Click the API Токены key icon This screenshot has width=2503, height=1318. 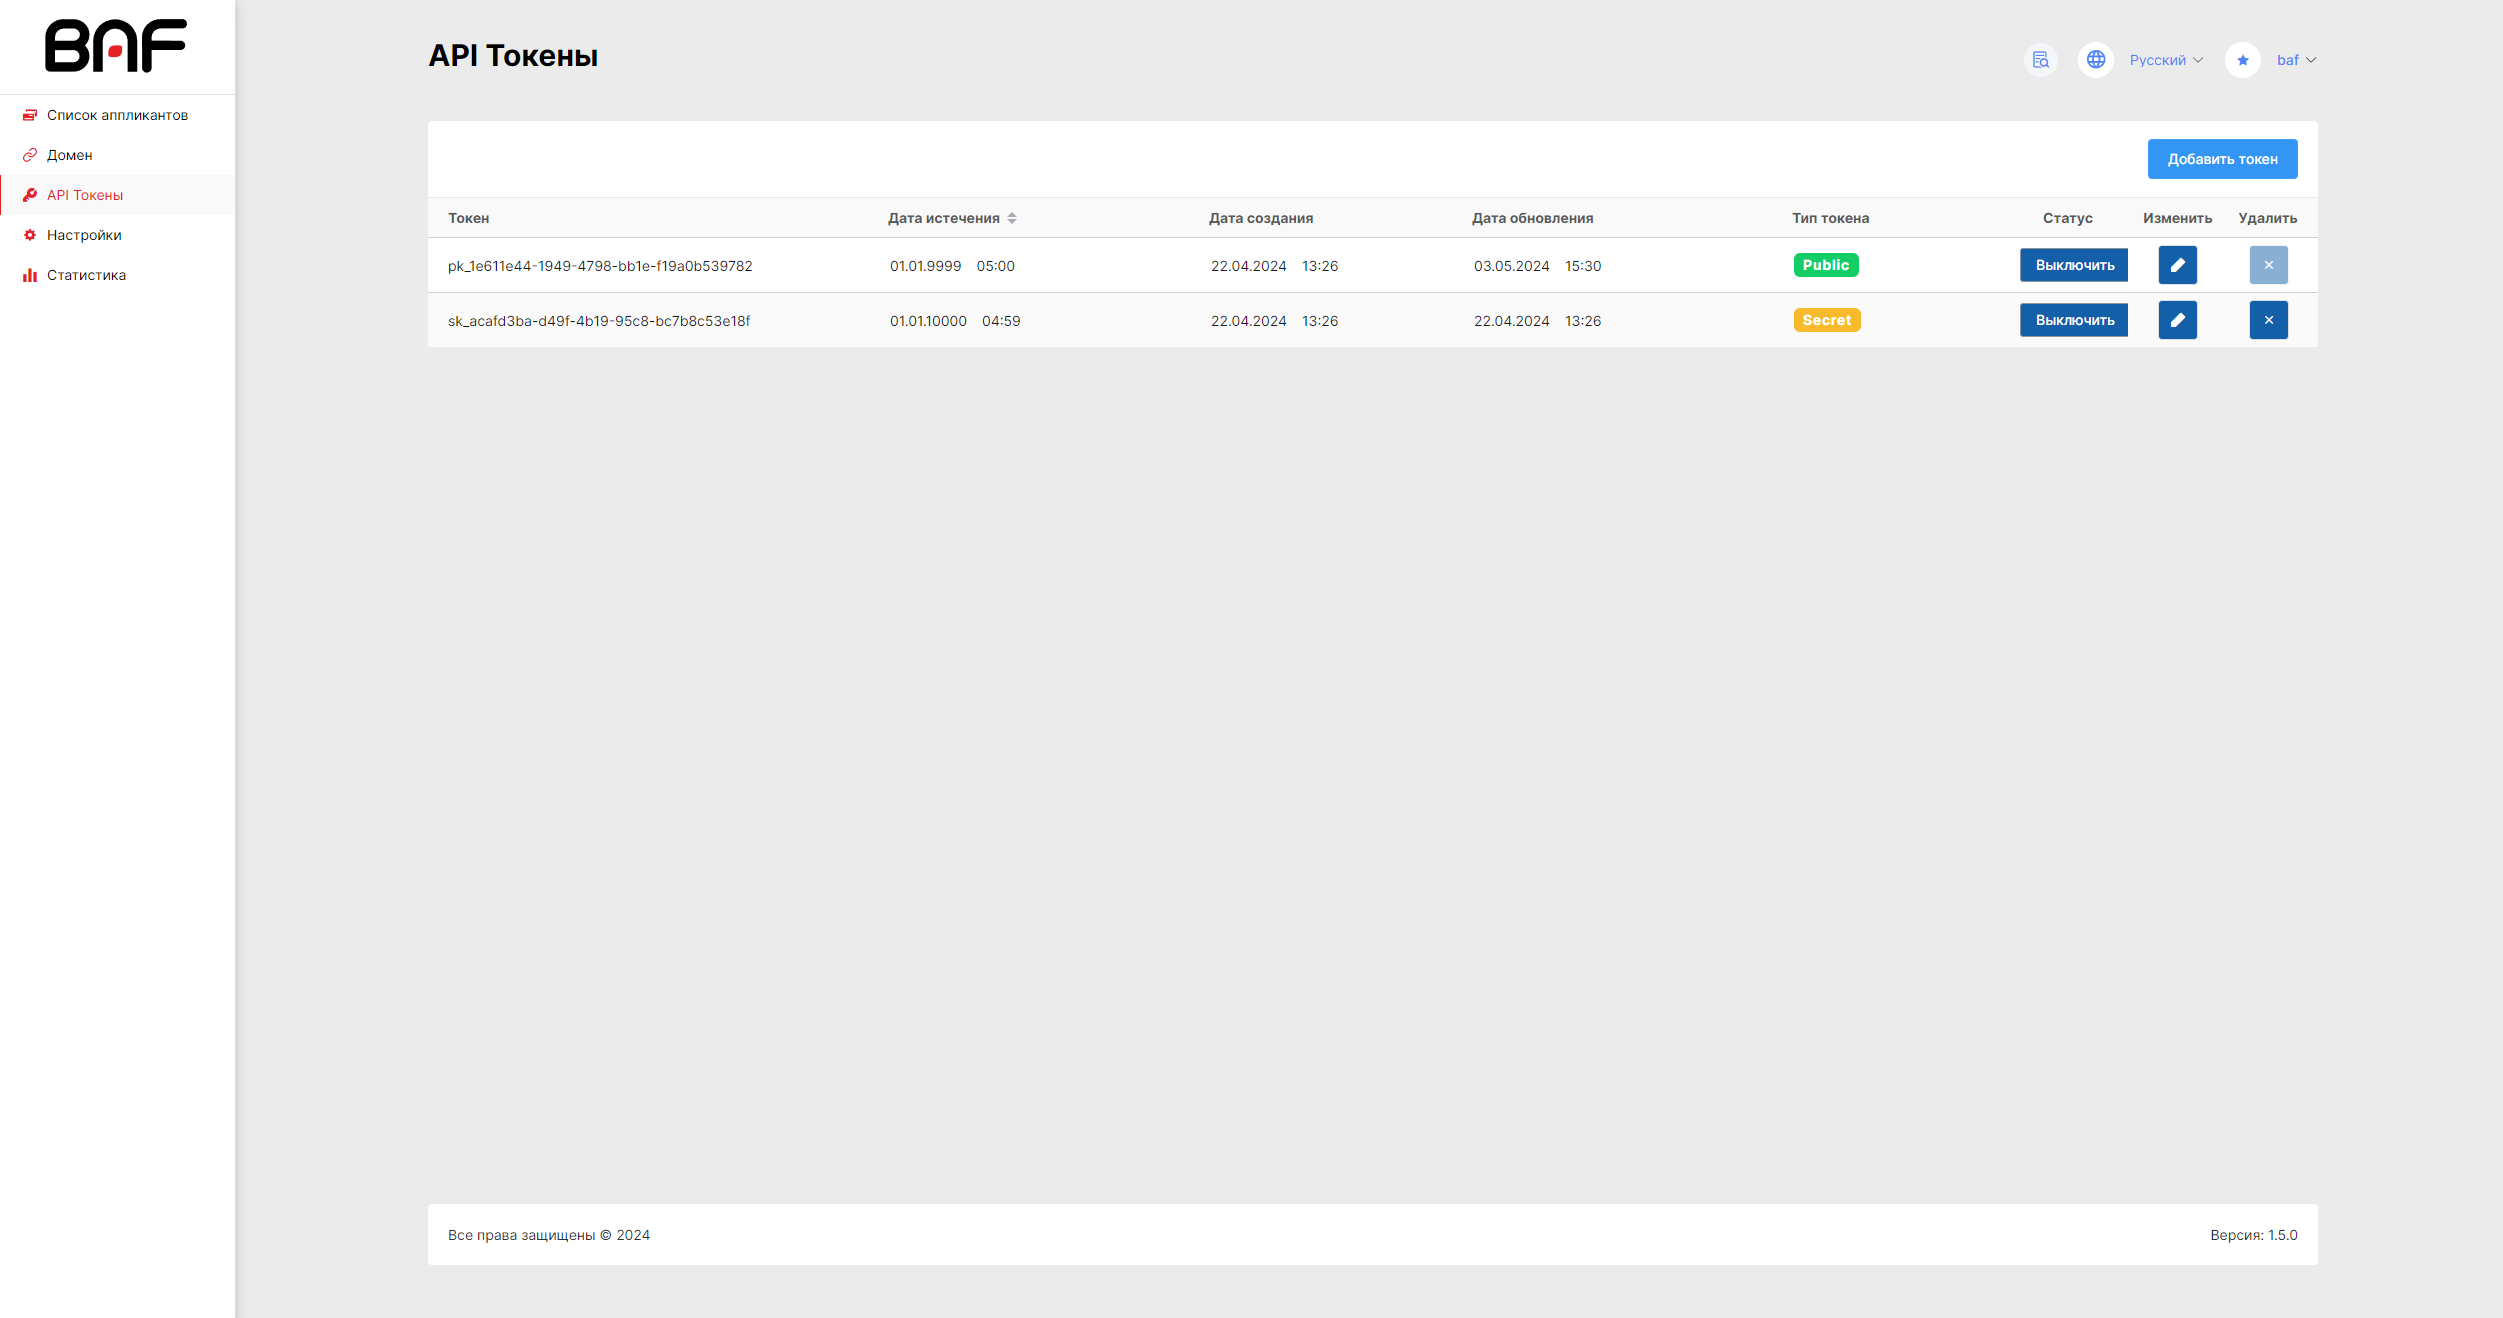click(30, 195)
